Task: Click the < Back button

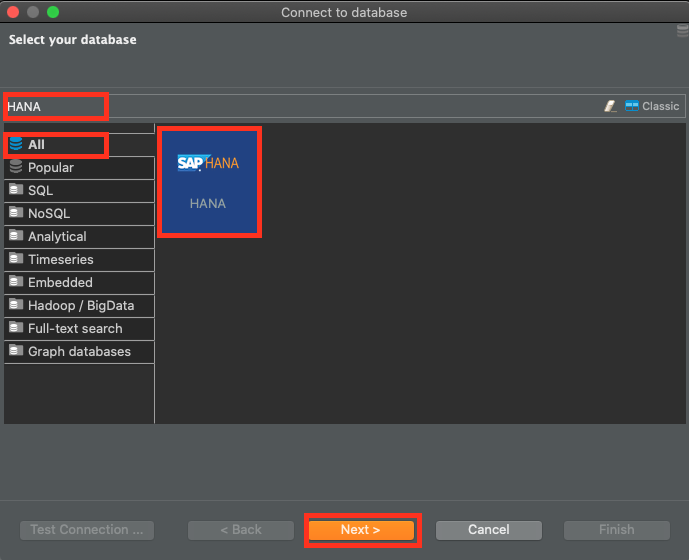Action: point(241,530)
